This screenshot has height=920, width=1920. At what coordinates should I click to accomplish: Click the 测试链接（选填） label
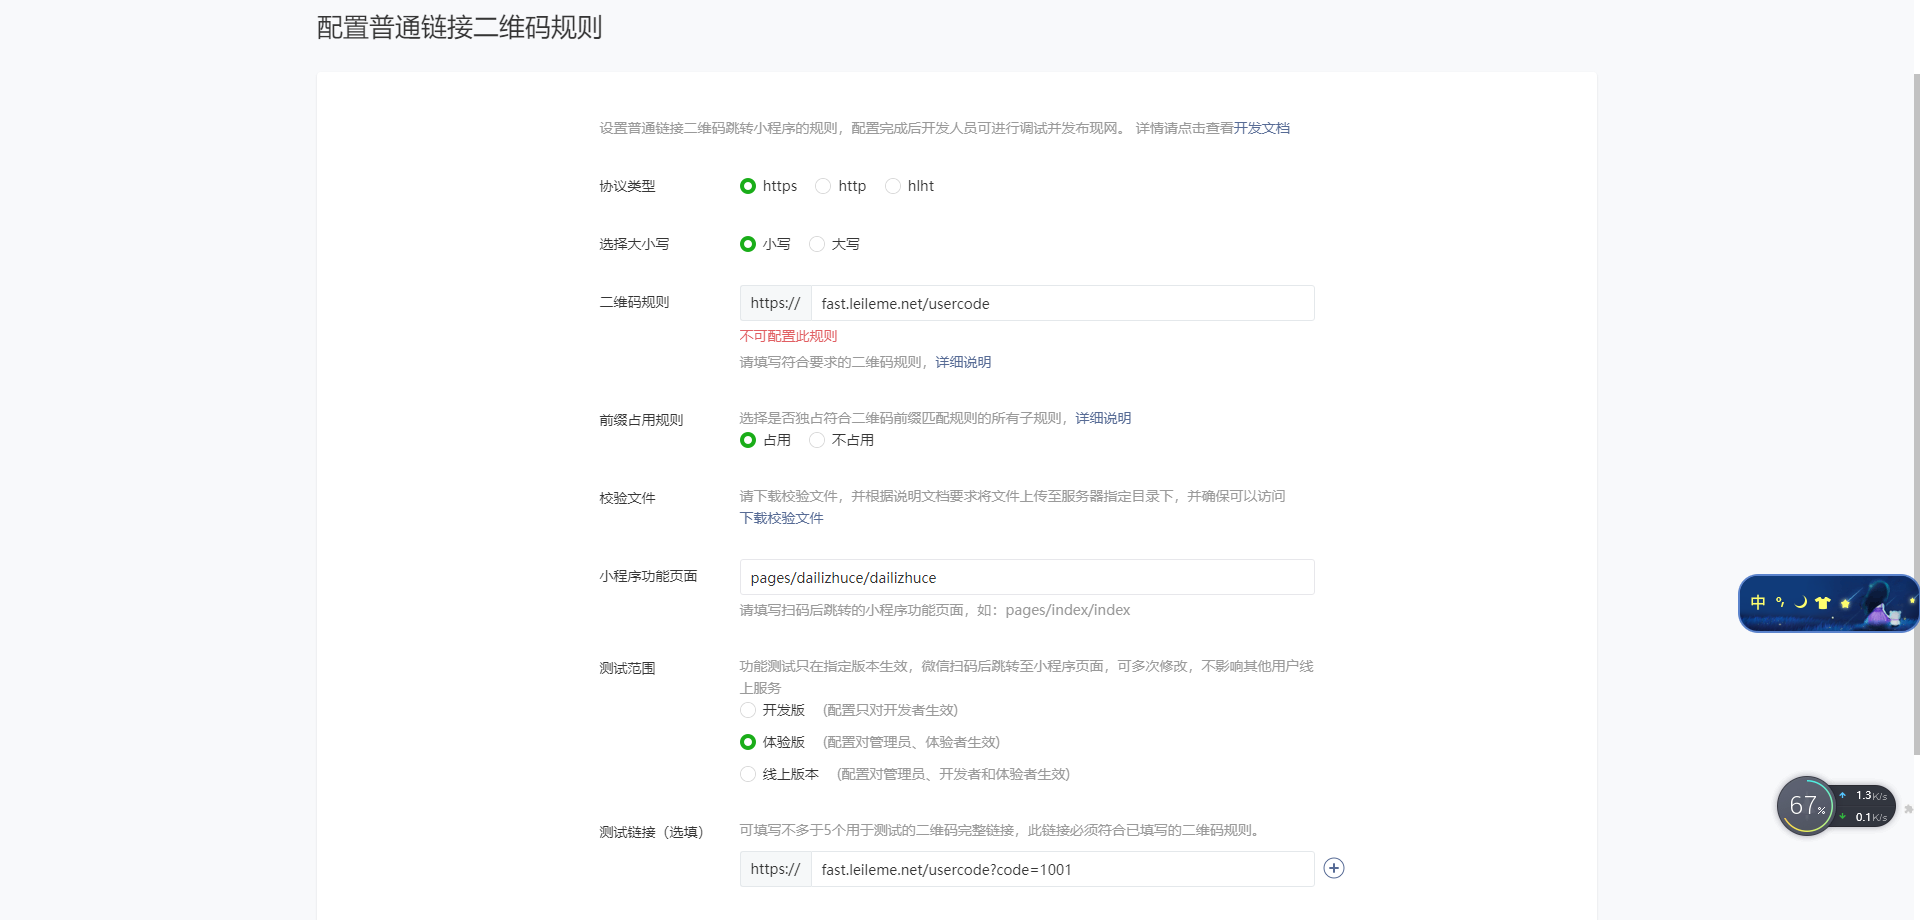(651, 832)
